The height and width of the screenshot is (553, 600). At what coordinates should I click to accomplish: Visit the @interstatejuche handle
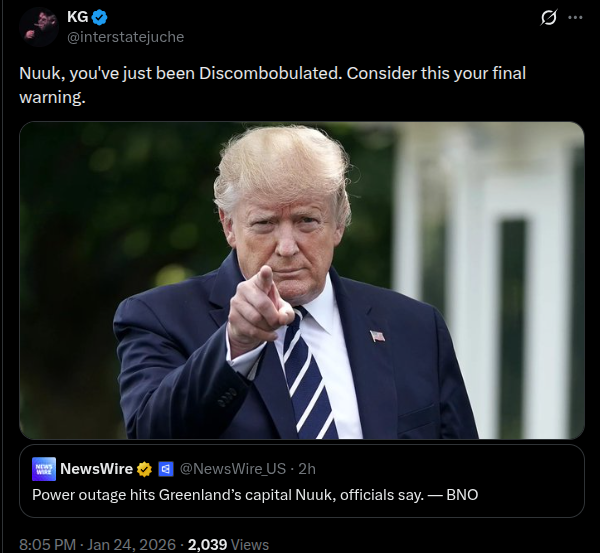point(126,37)
